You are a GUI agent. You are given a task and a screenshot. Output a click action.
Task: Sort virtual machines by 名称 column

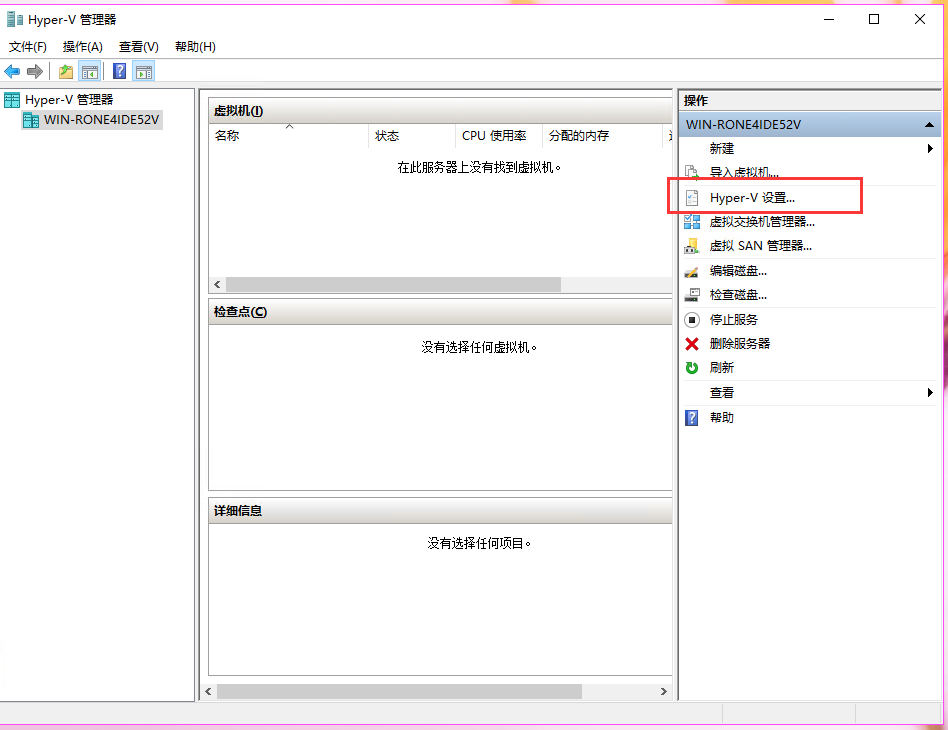(x=288, y=135)
